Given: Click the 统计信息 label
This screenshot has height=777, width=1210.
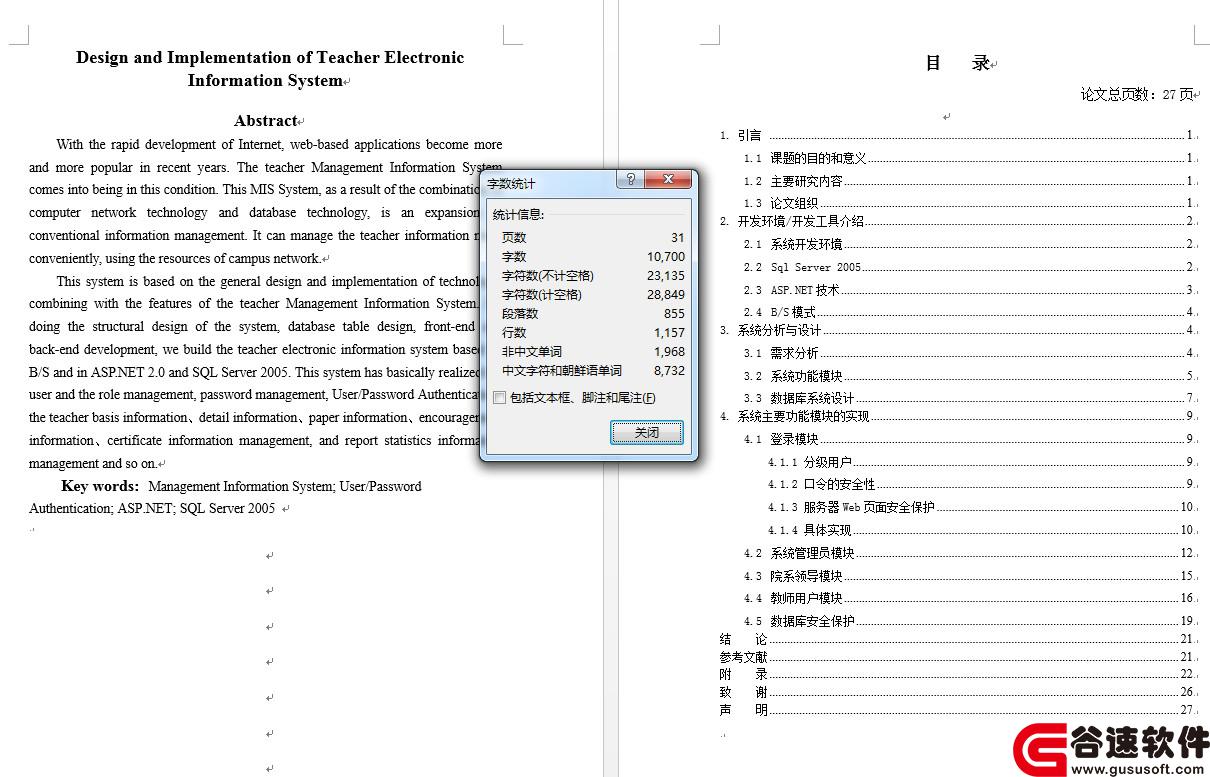Looking at the screenshot, I should point(519,214).
